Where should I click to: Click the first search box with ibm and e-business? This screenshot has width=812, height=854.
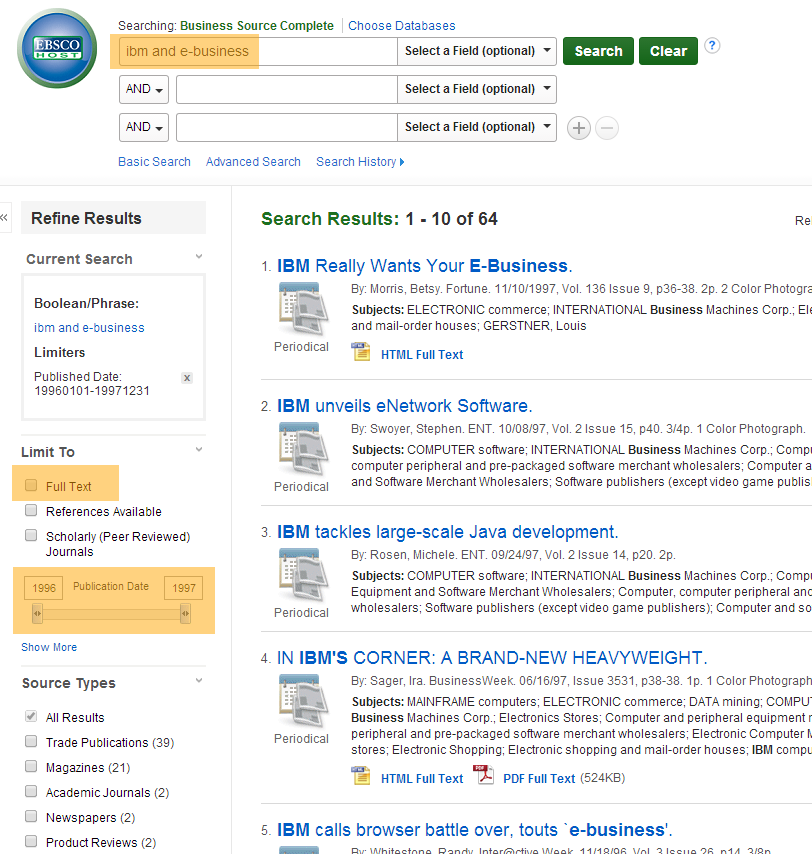(x=258, y=51)
